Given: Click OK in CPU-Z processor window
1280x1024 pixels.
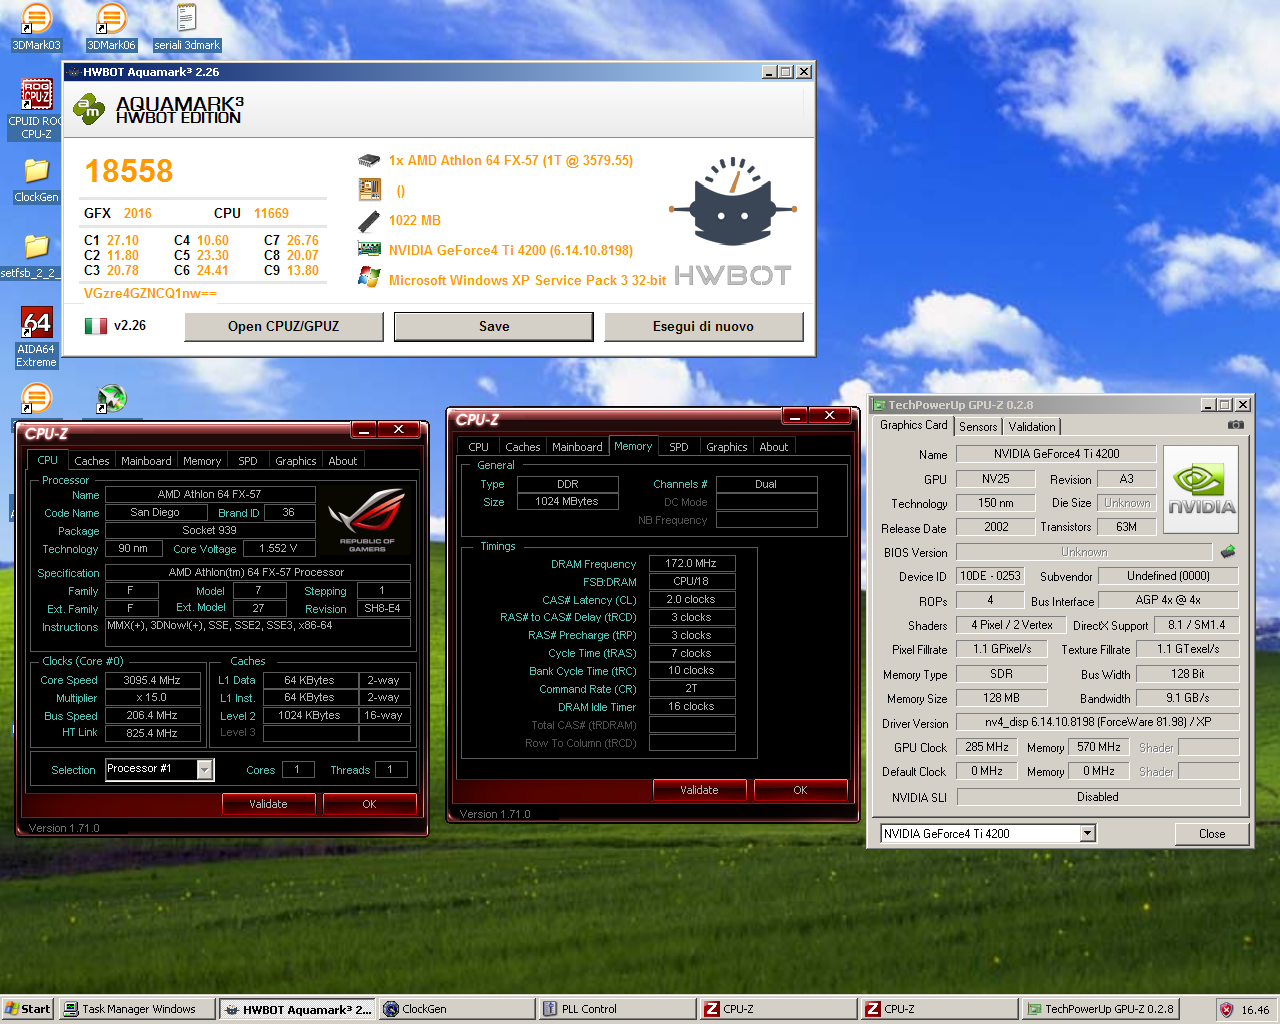Looking at the screenshot, I should [x=369, y=804].
